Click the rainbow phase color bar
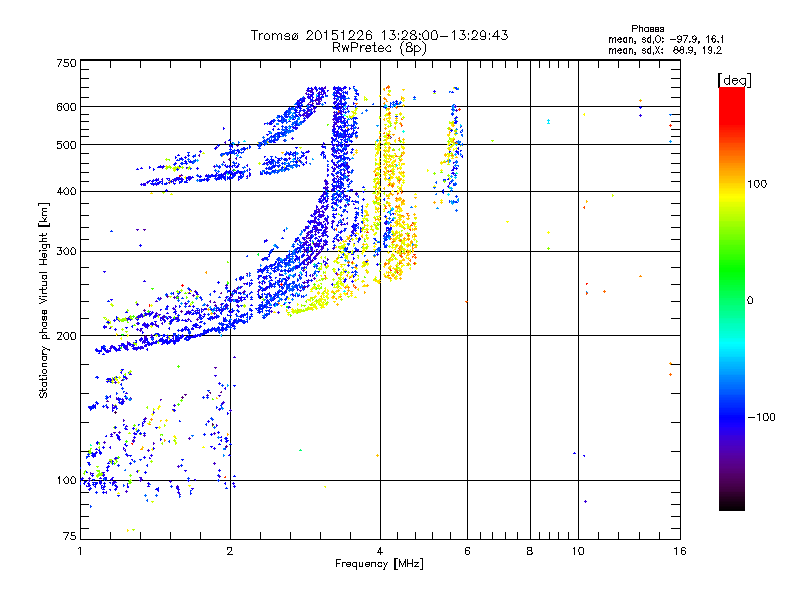This screenshot has width=800, height=600. [x=732, y=298]
